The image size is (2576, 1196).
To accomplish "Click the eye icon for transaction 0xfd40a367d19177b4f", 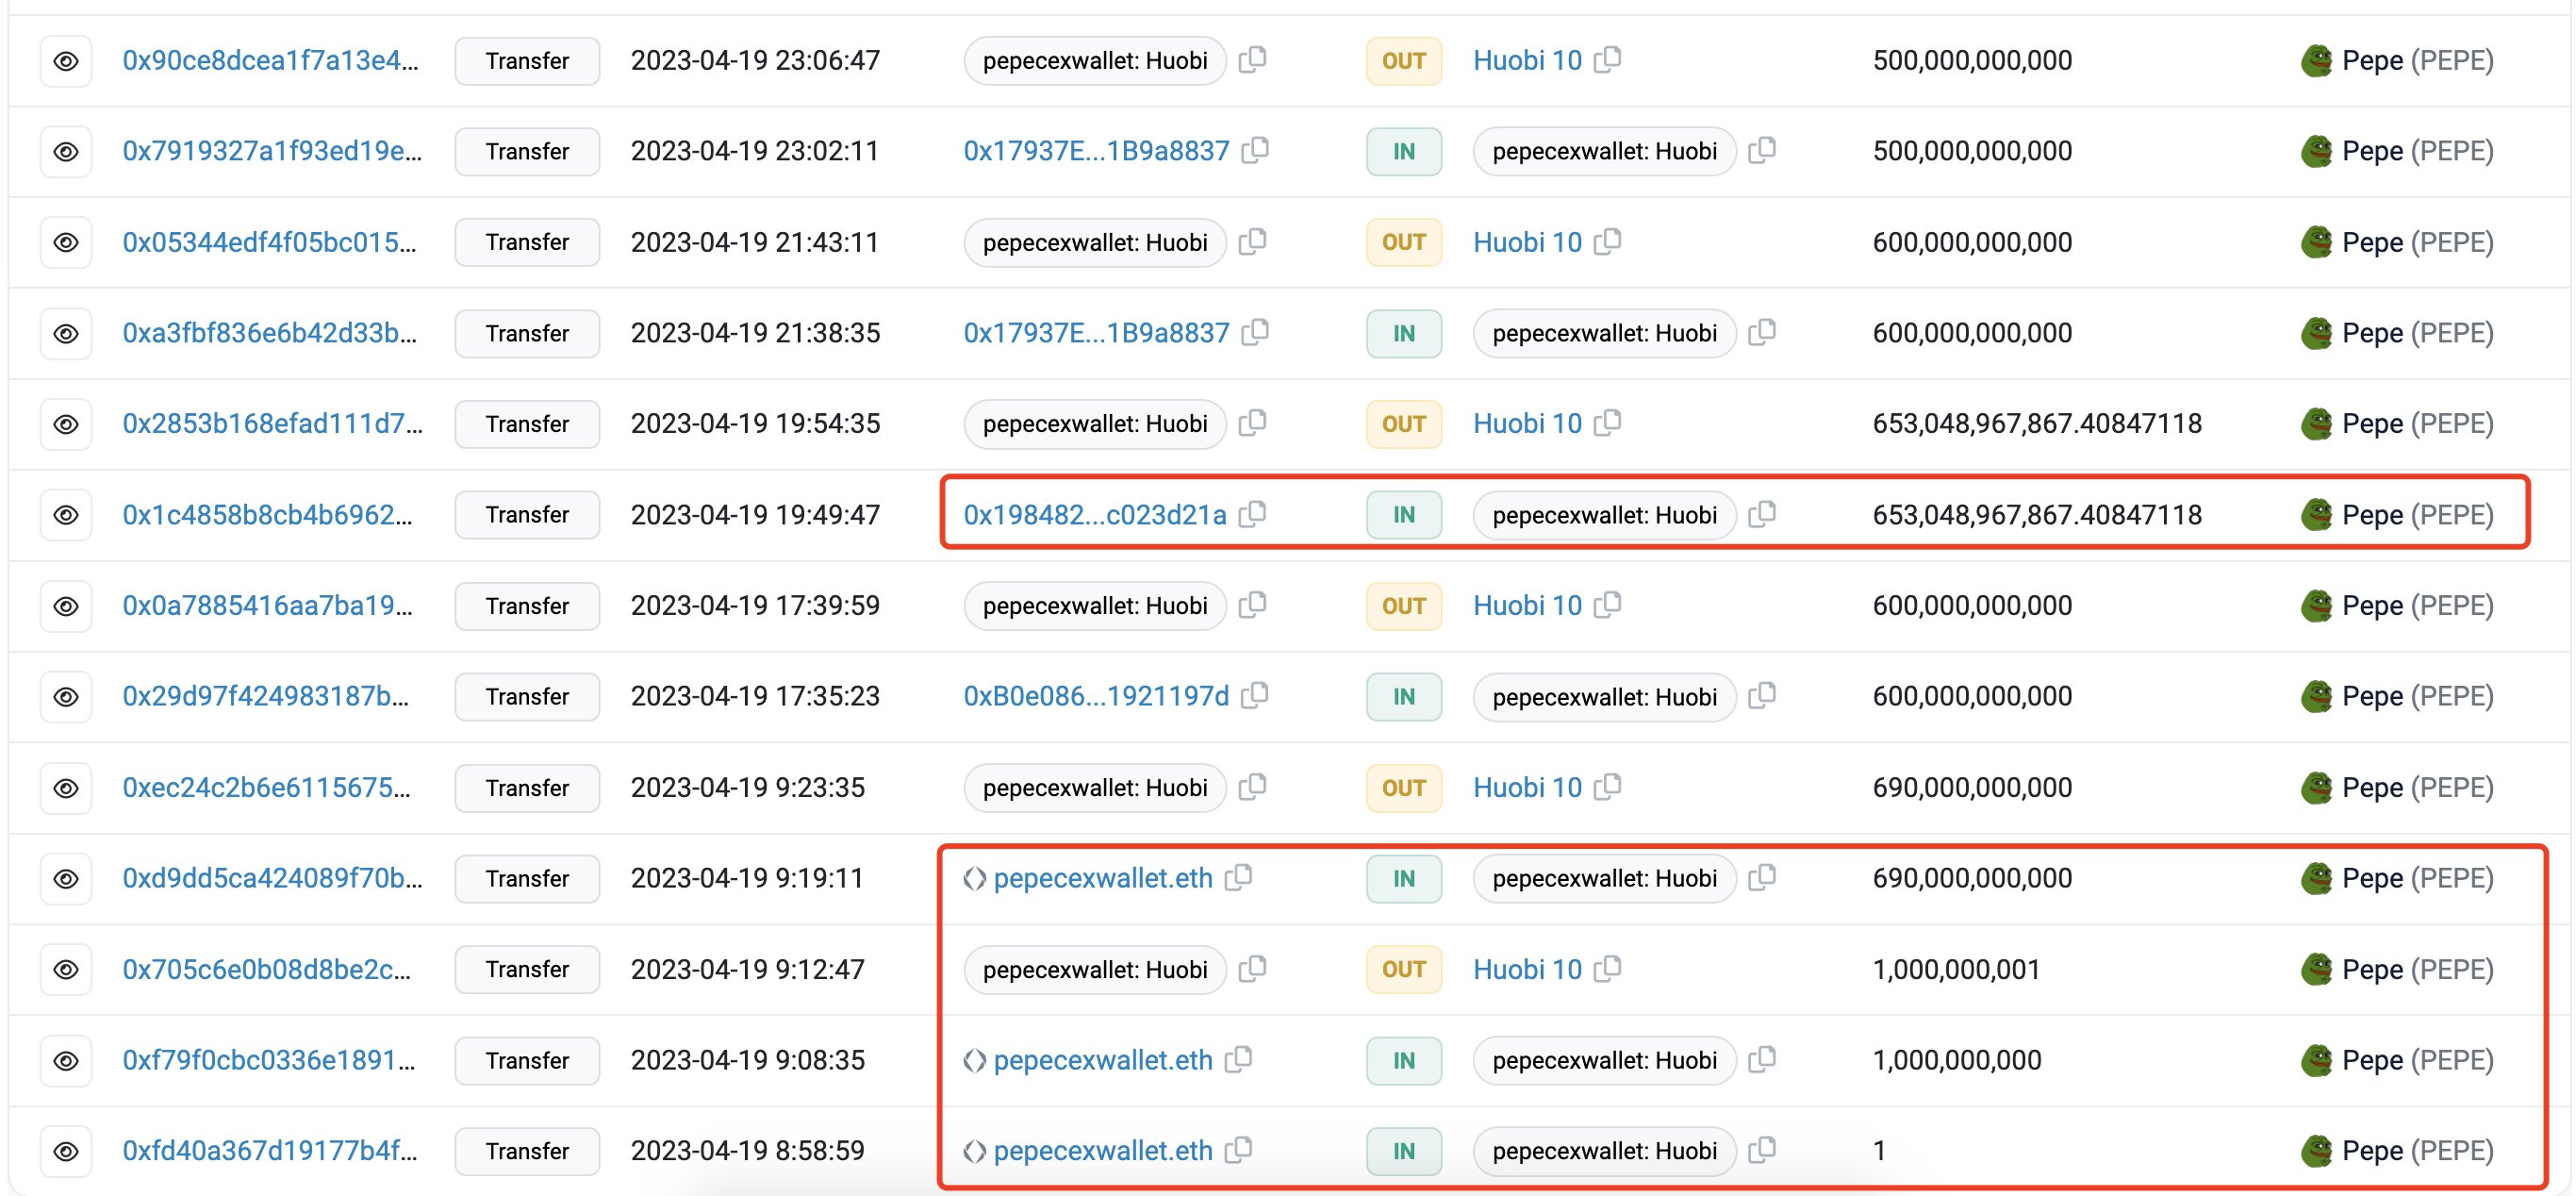I will 66,1151.
